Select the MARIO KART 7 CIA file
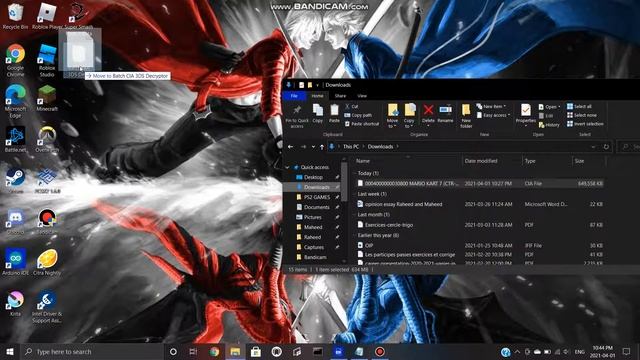The image size is (640, 360). tap(480, 184)
